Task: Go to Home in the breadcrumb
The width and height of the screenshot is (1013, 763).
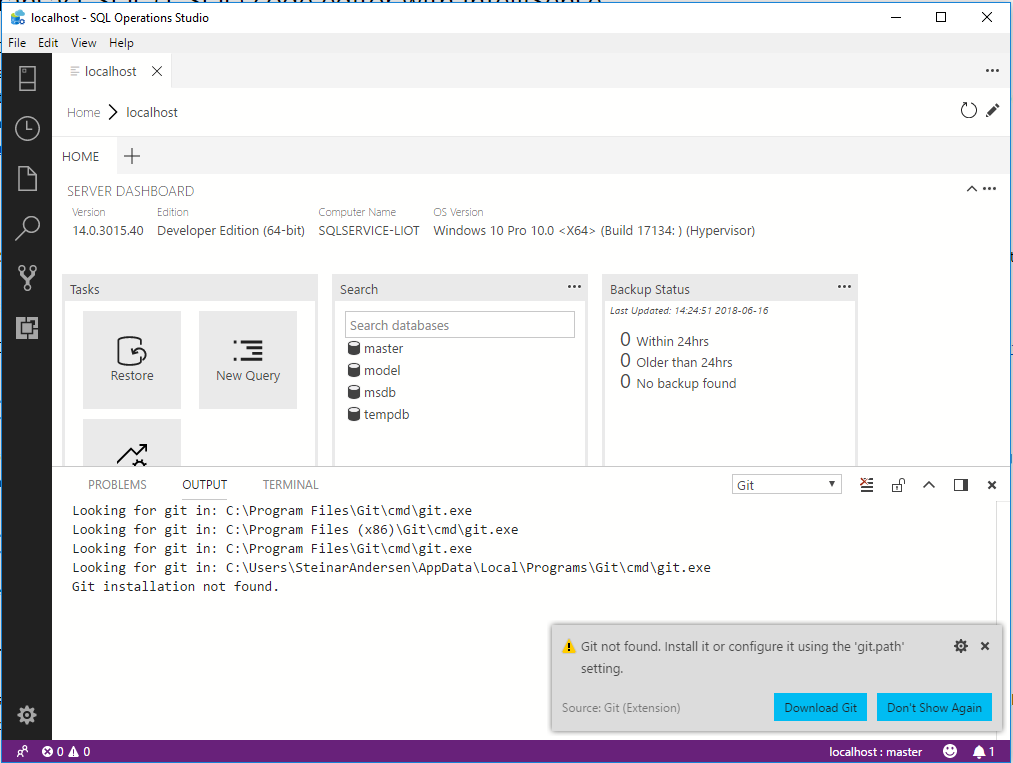Action: pyautogui.click(x=83, y=112)
